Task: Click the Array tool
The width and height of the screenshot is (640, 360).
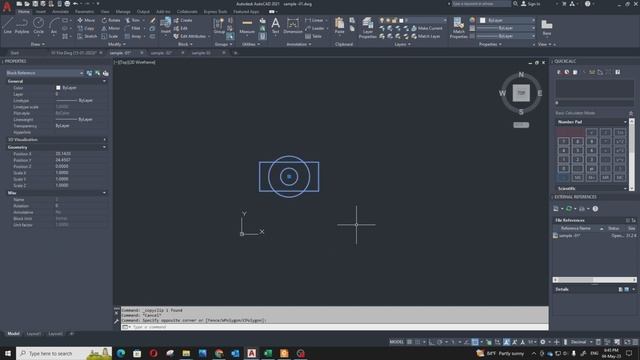Action: (x=133, y=36)
